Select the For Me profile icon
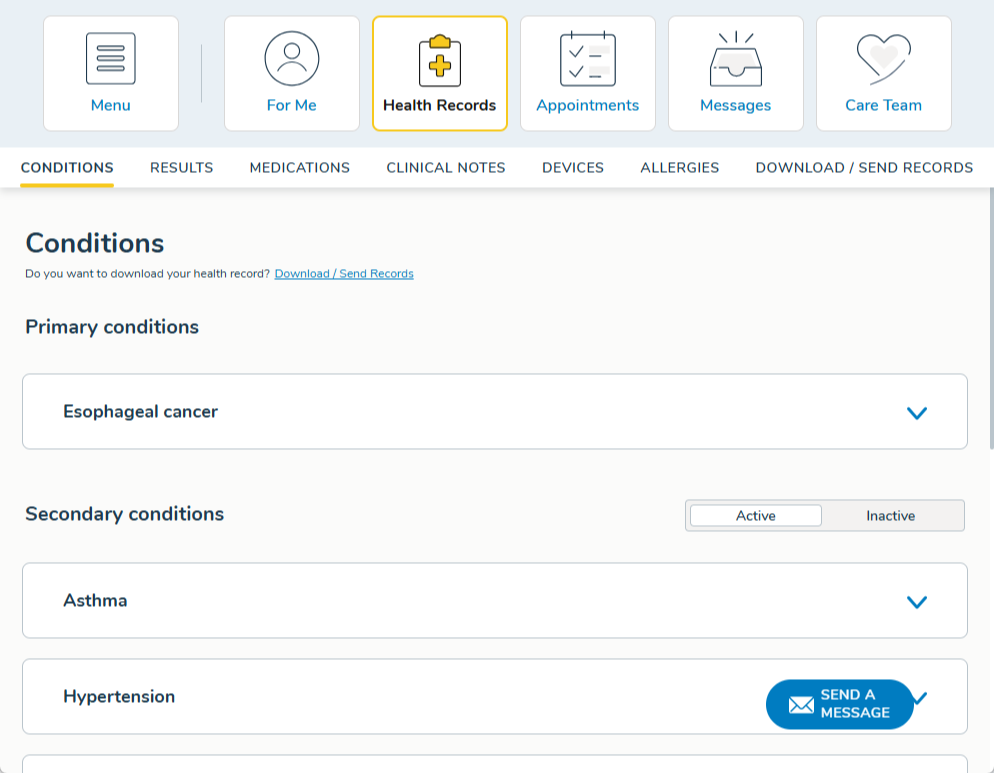The width and height of the screenshot is (994, 773). pos(291,58)
